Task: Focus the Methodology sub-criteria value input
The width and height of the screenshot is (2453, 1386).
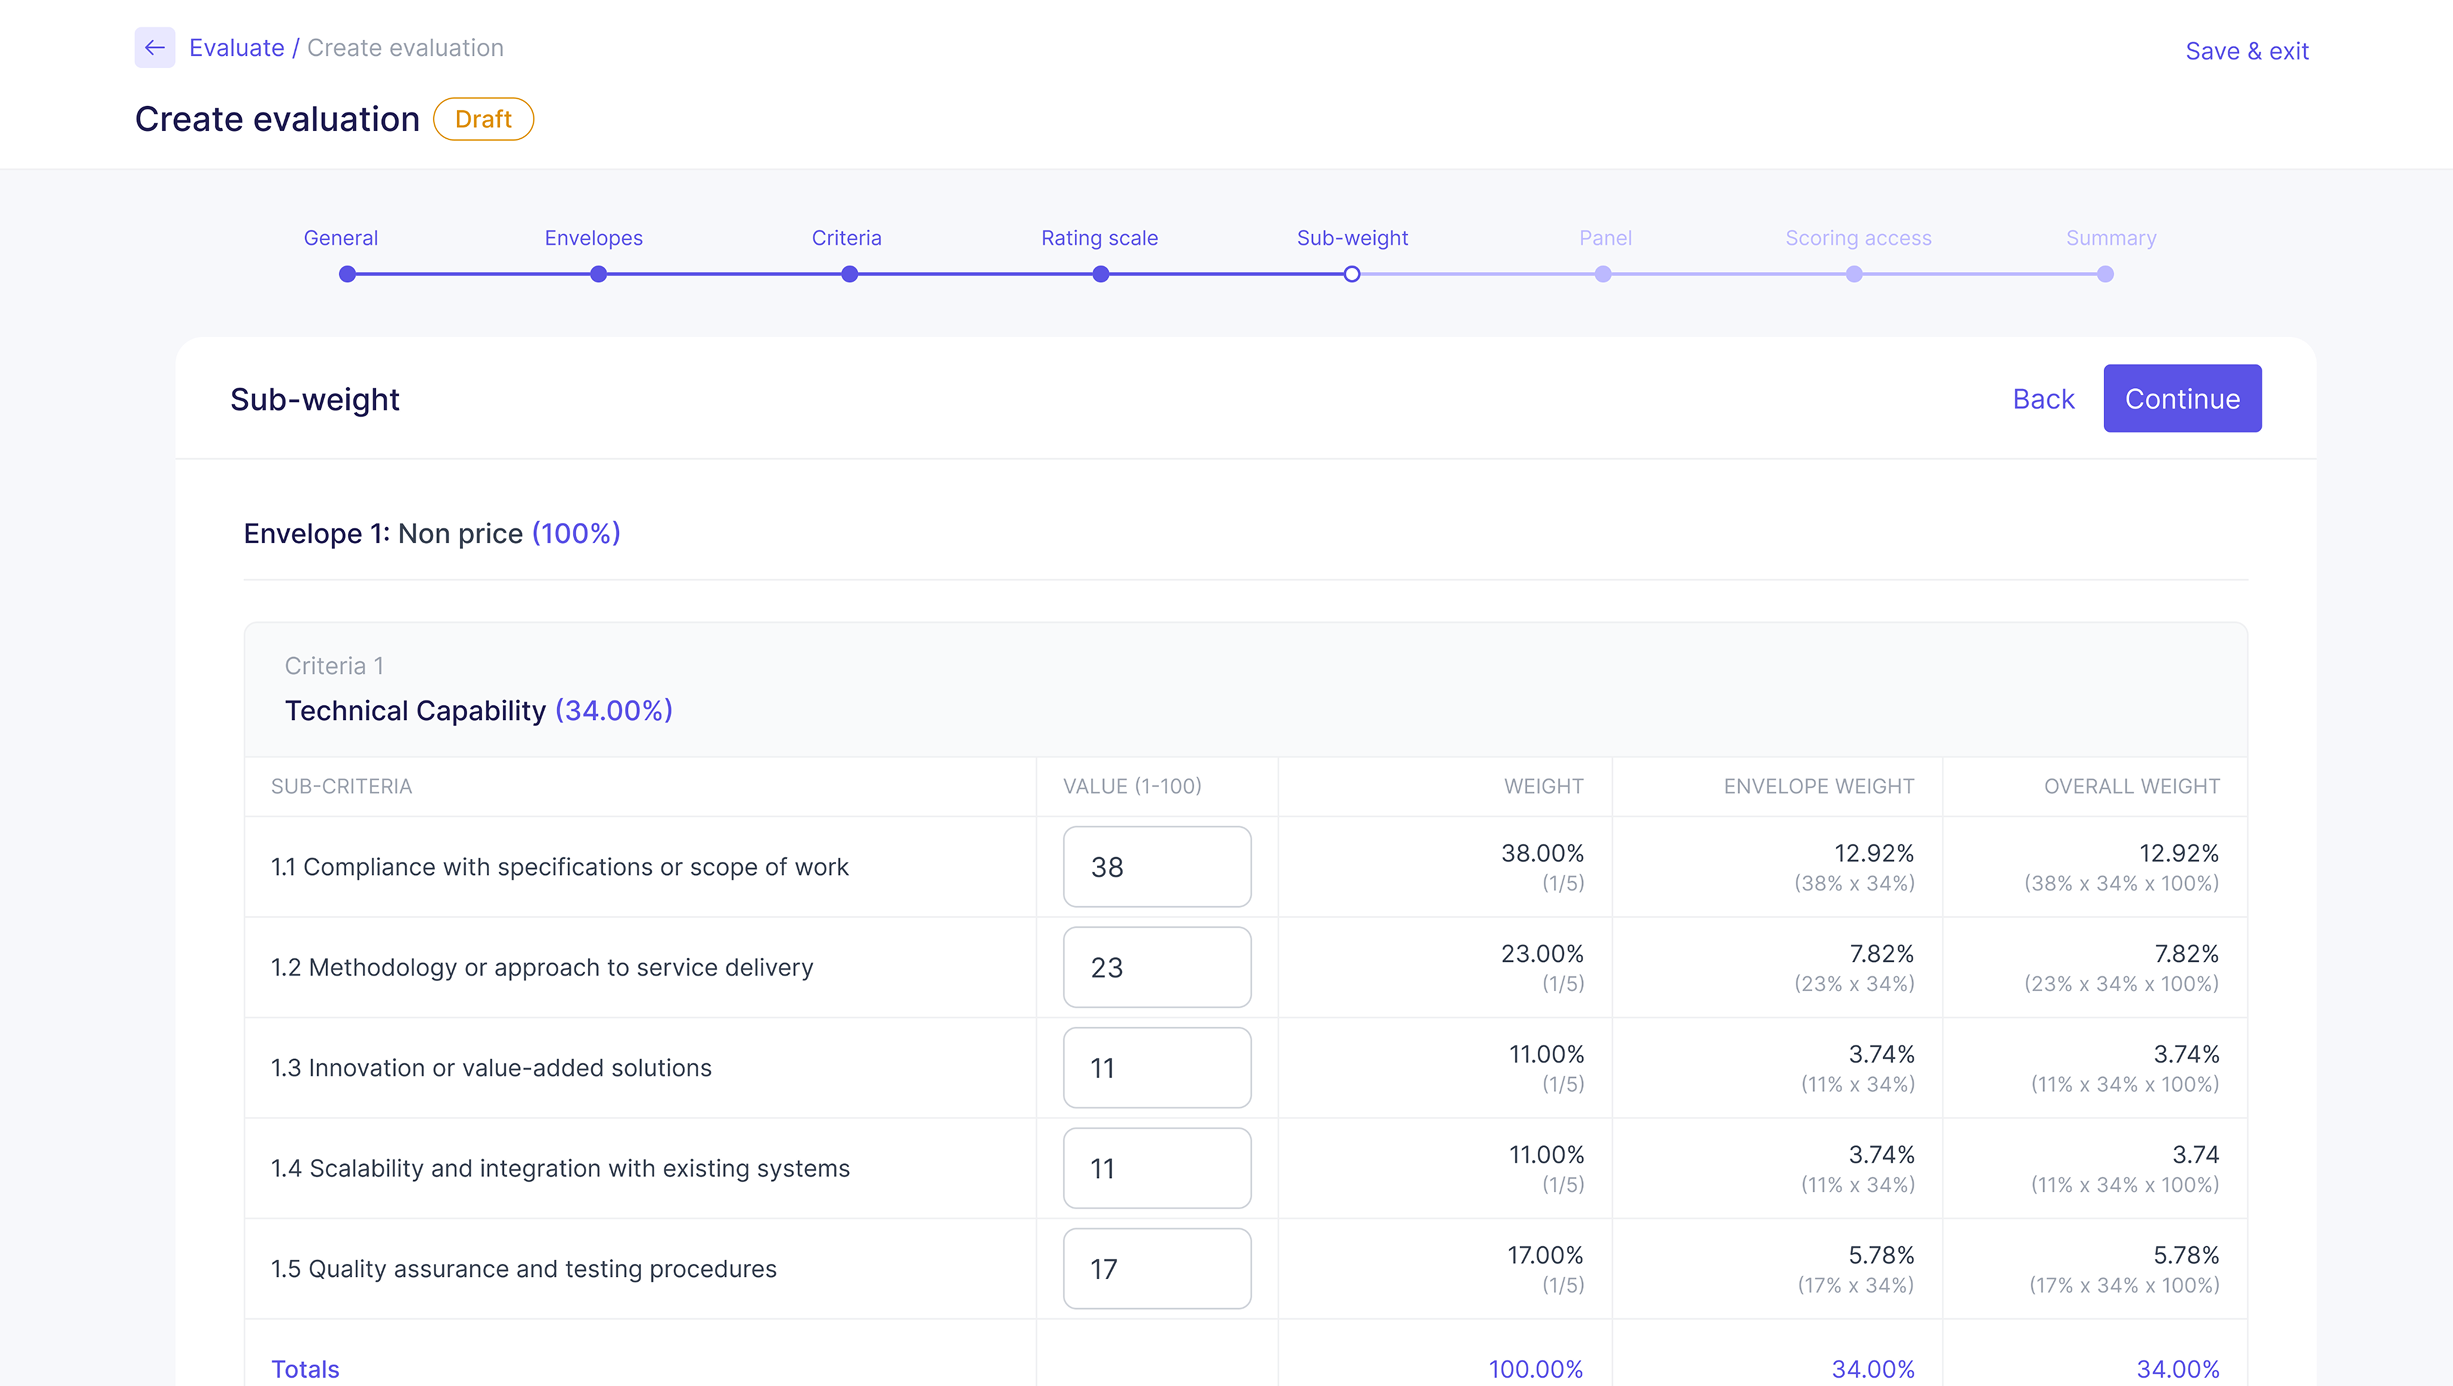Action: pos(1156,967)
